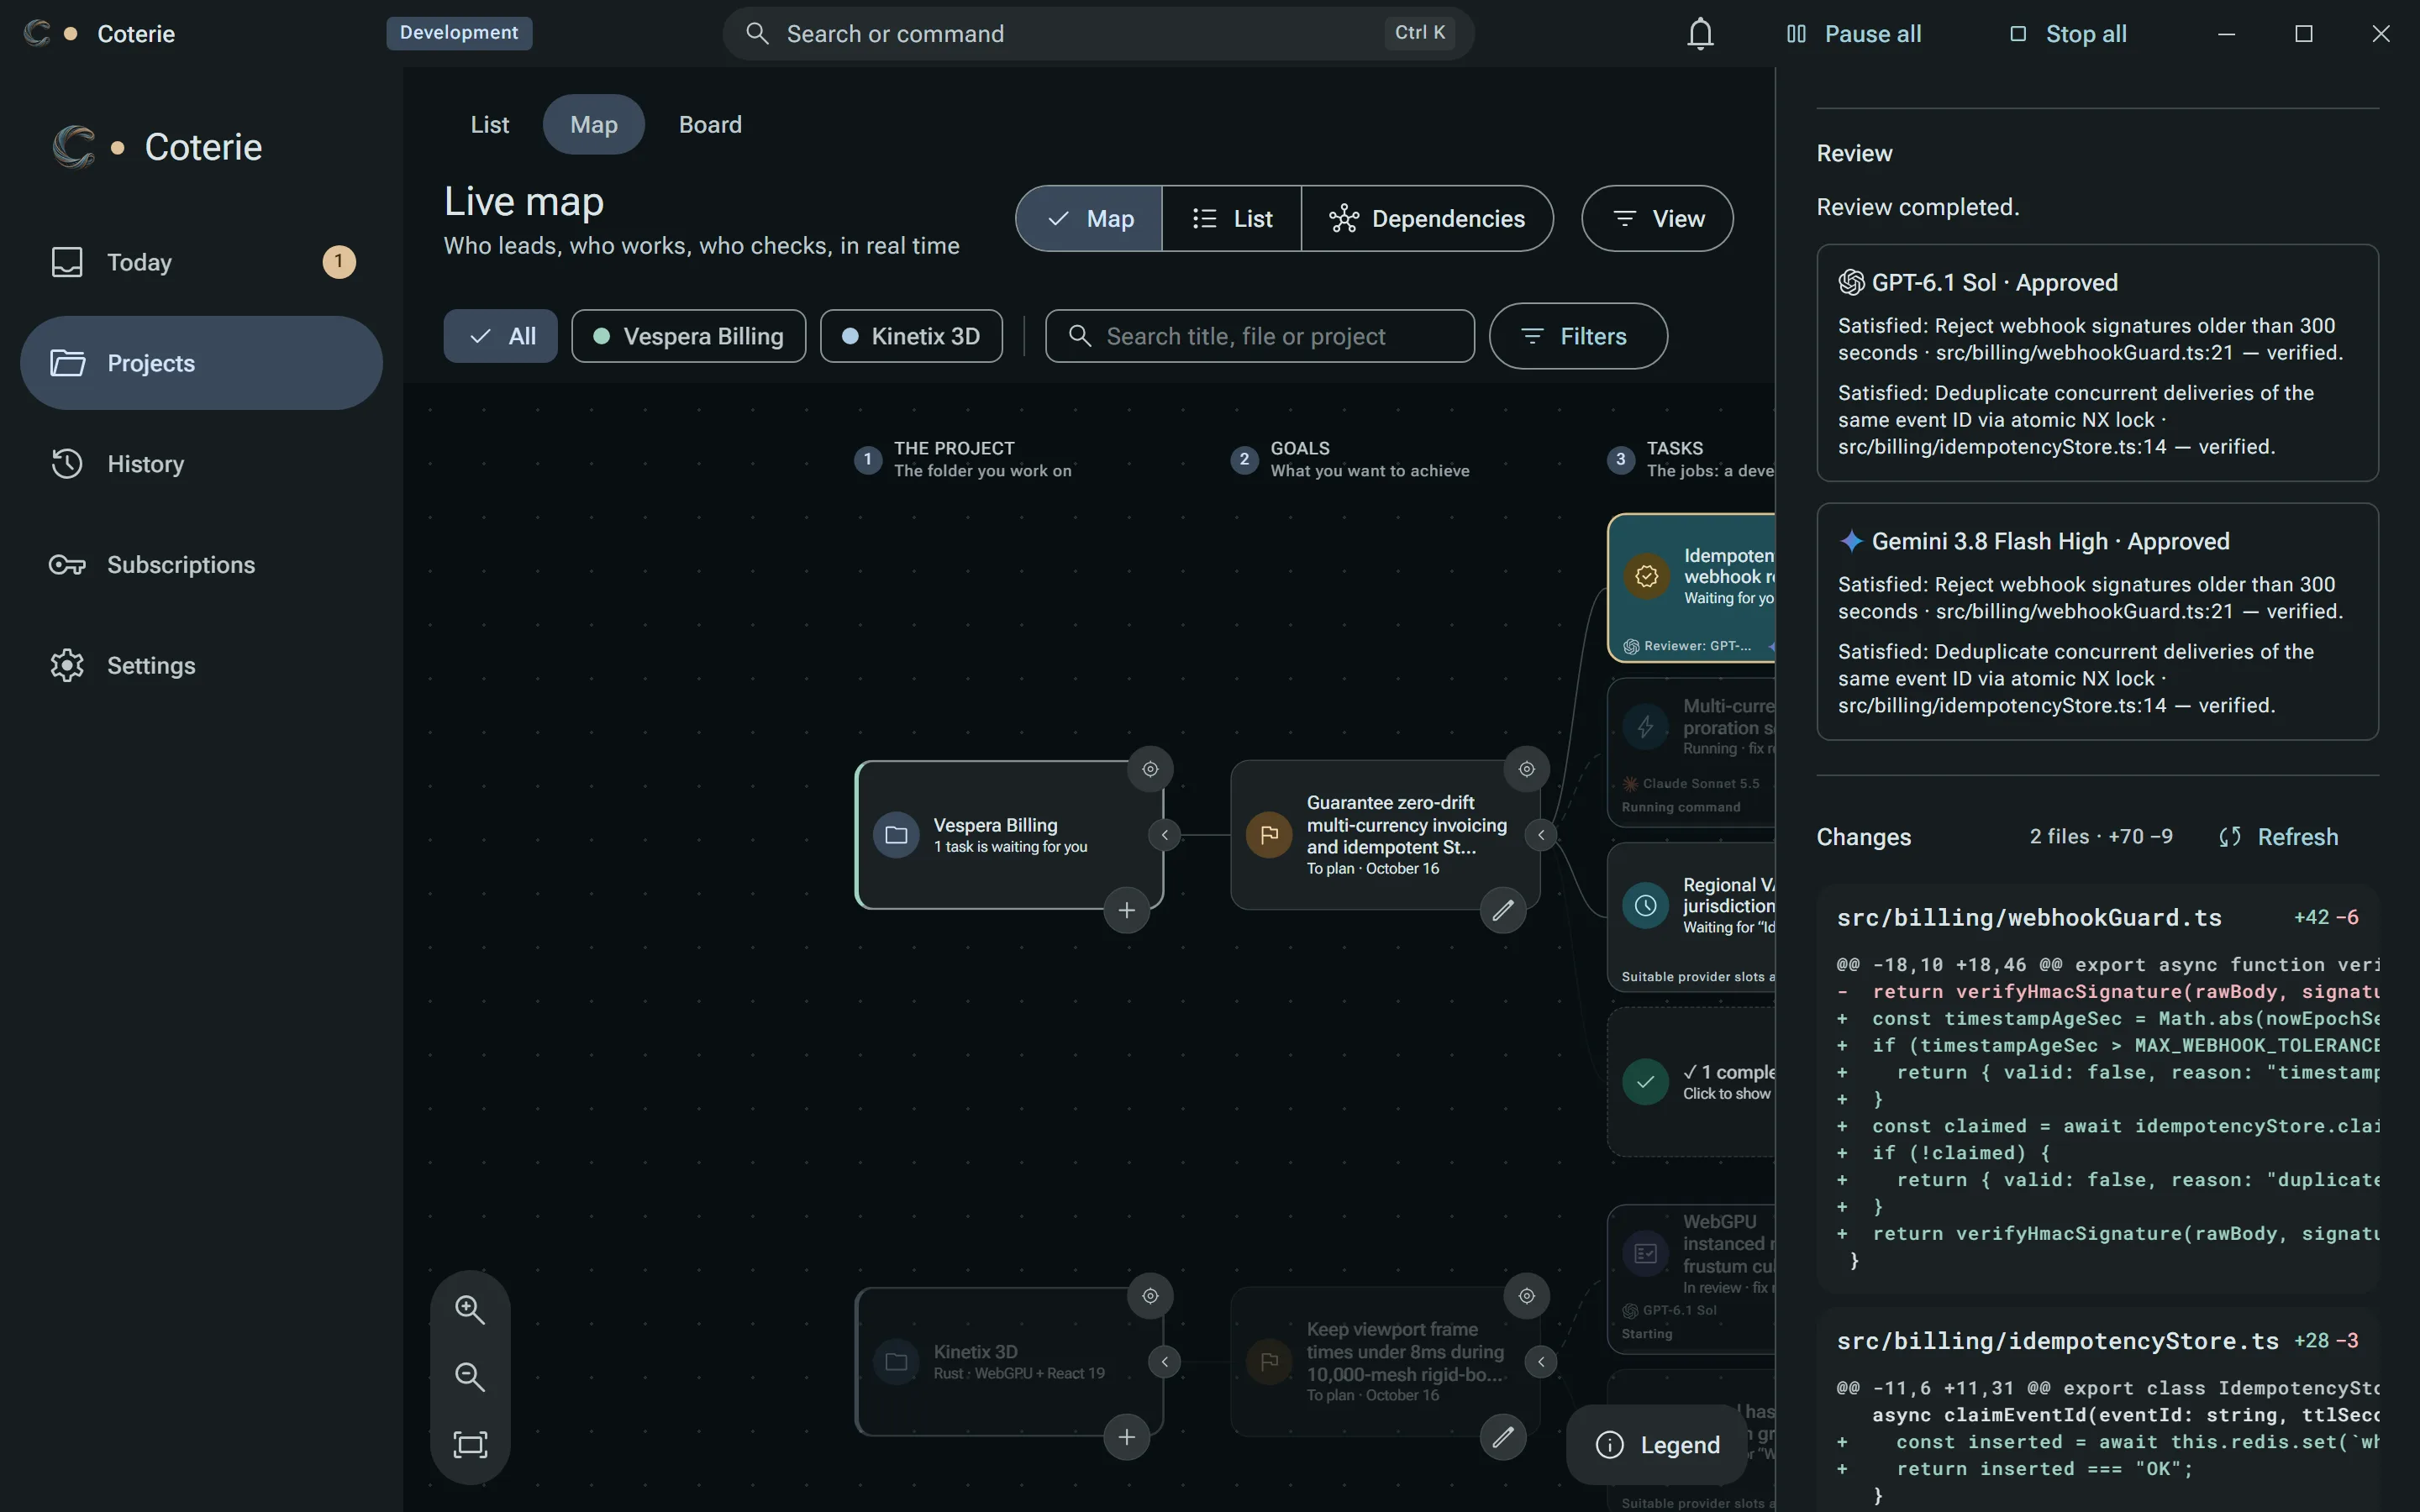Viewport: 2420px width, 1512px height.
Task: Edit the Keep viewport frame goal pencil
Action: click(1503, 1437)
